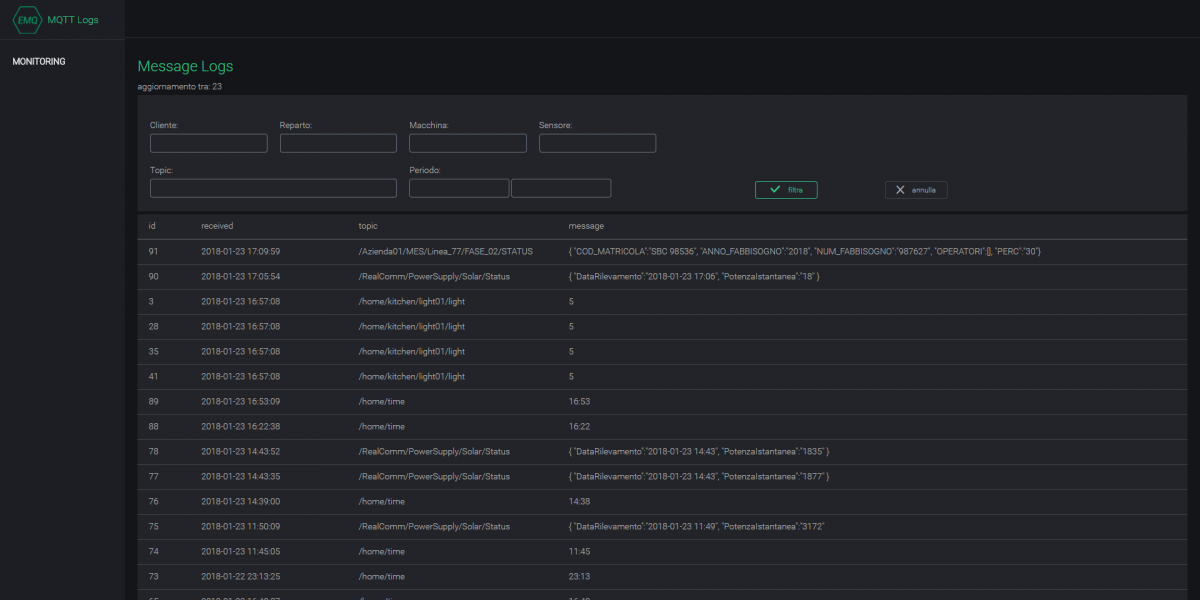Viewport: 1200px width, 600px height.
Task: Click into the Macchina text field
Action: 467,143
